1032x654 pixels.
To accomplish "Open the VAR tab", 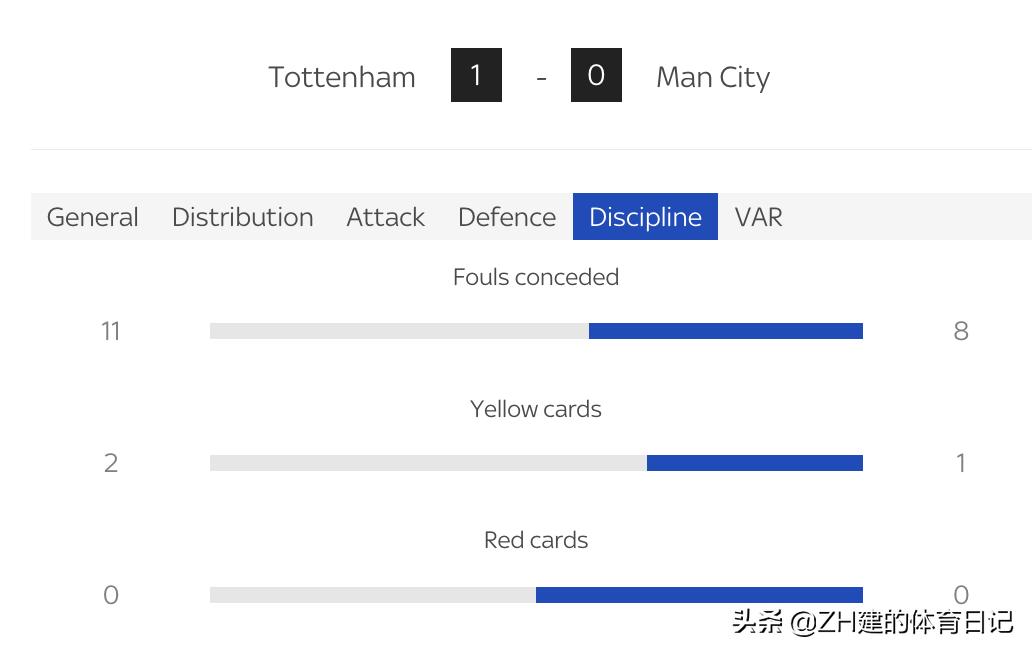I will 758,217.
